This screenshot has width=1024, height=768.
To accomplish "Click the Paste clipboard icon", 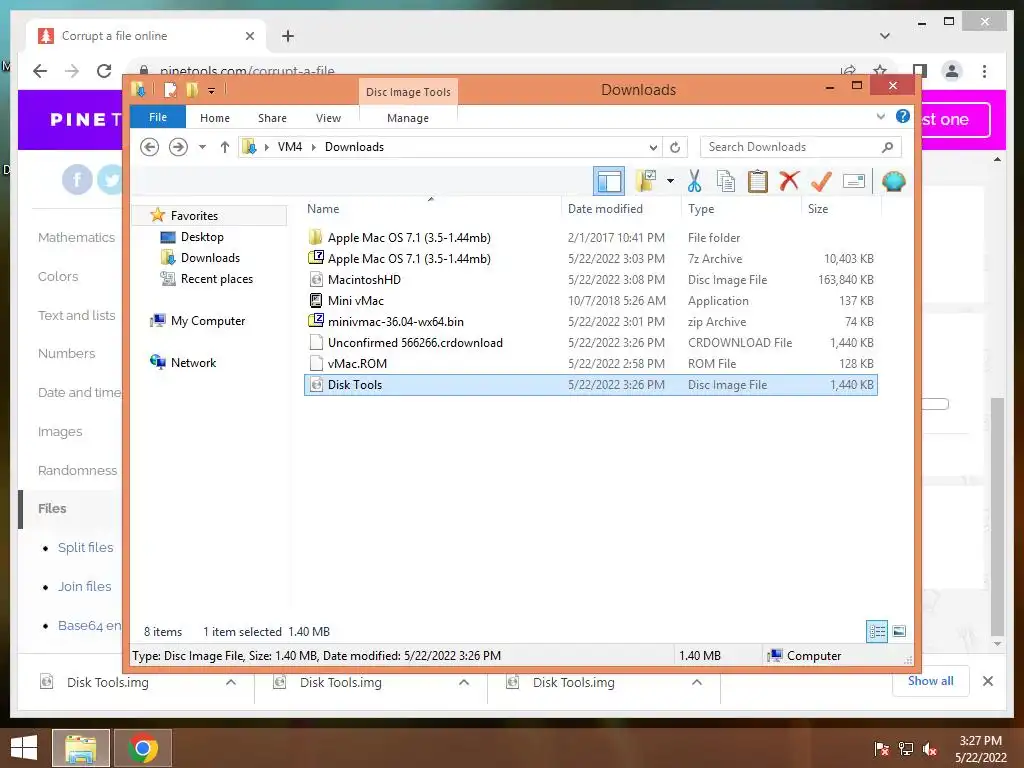I will tap(758, 181).
